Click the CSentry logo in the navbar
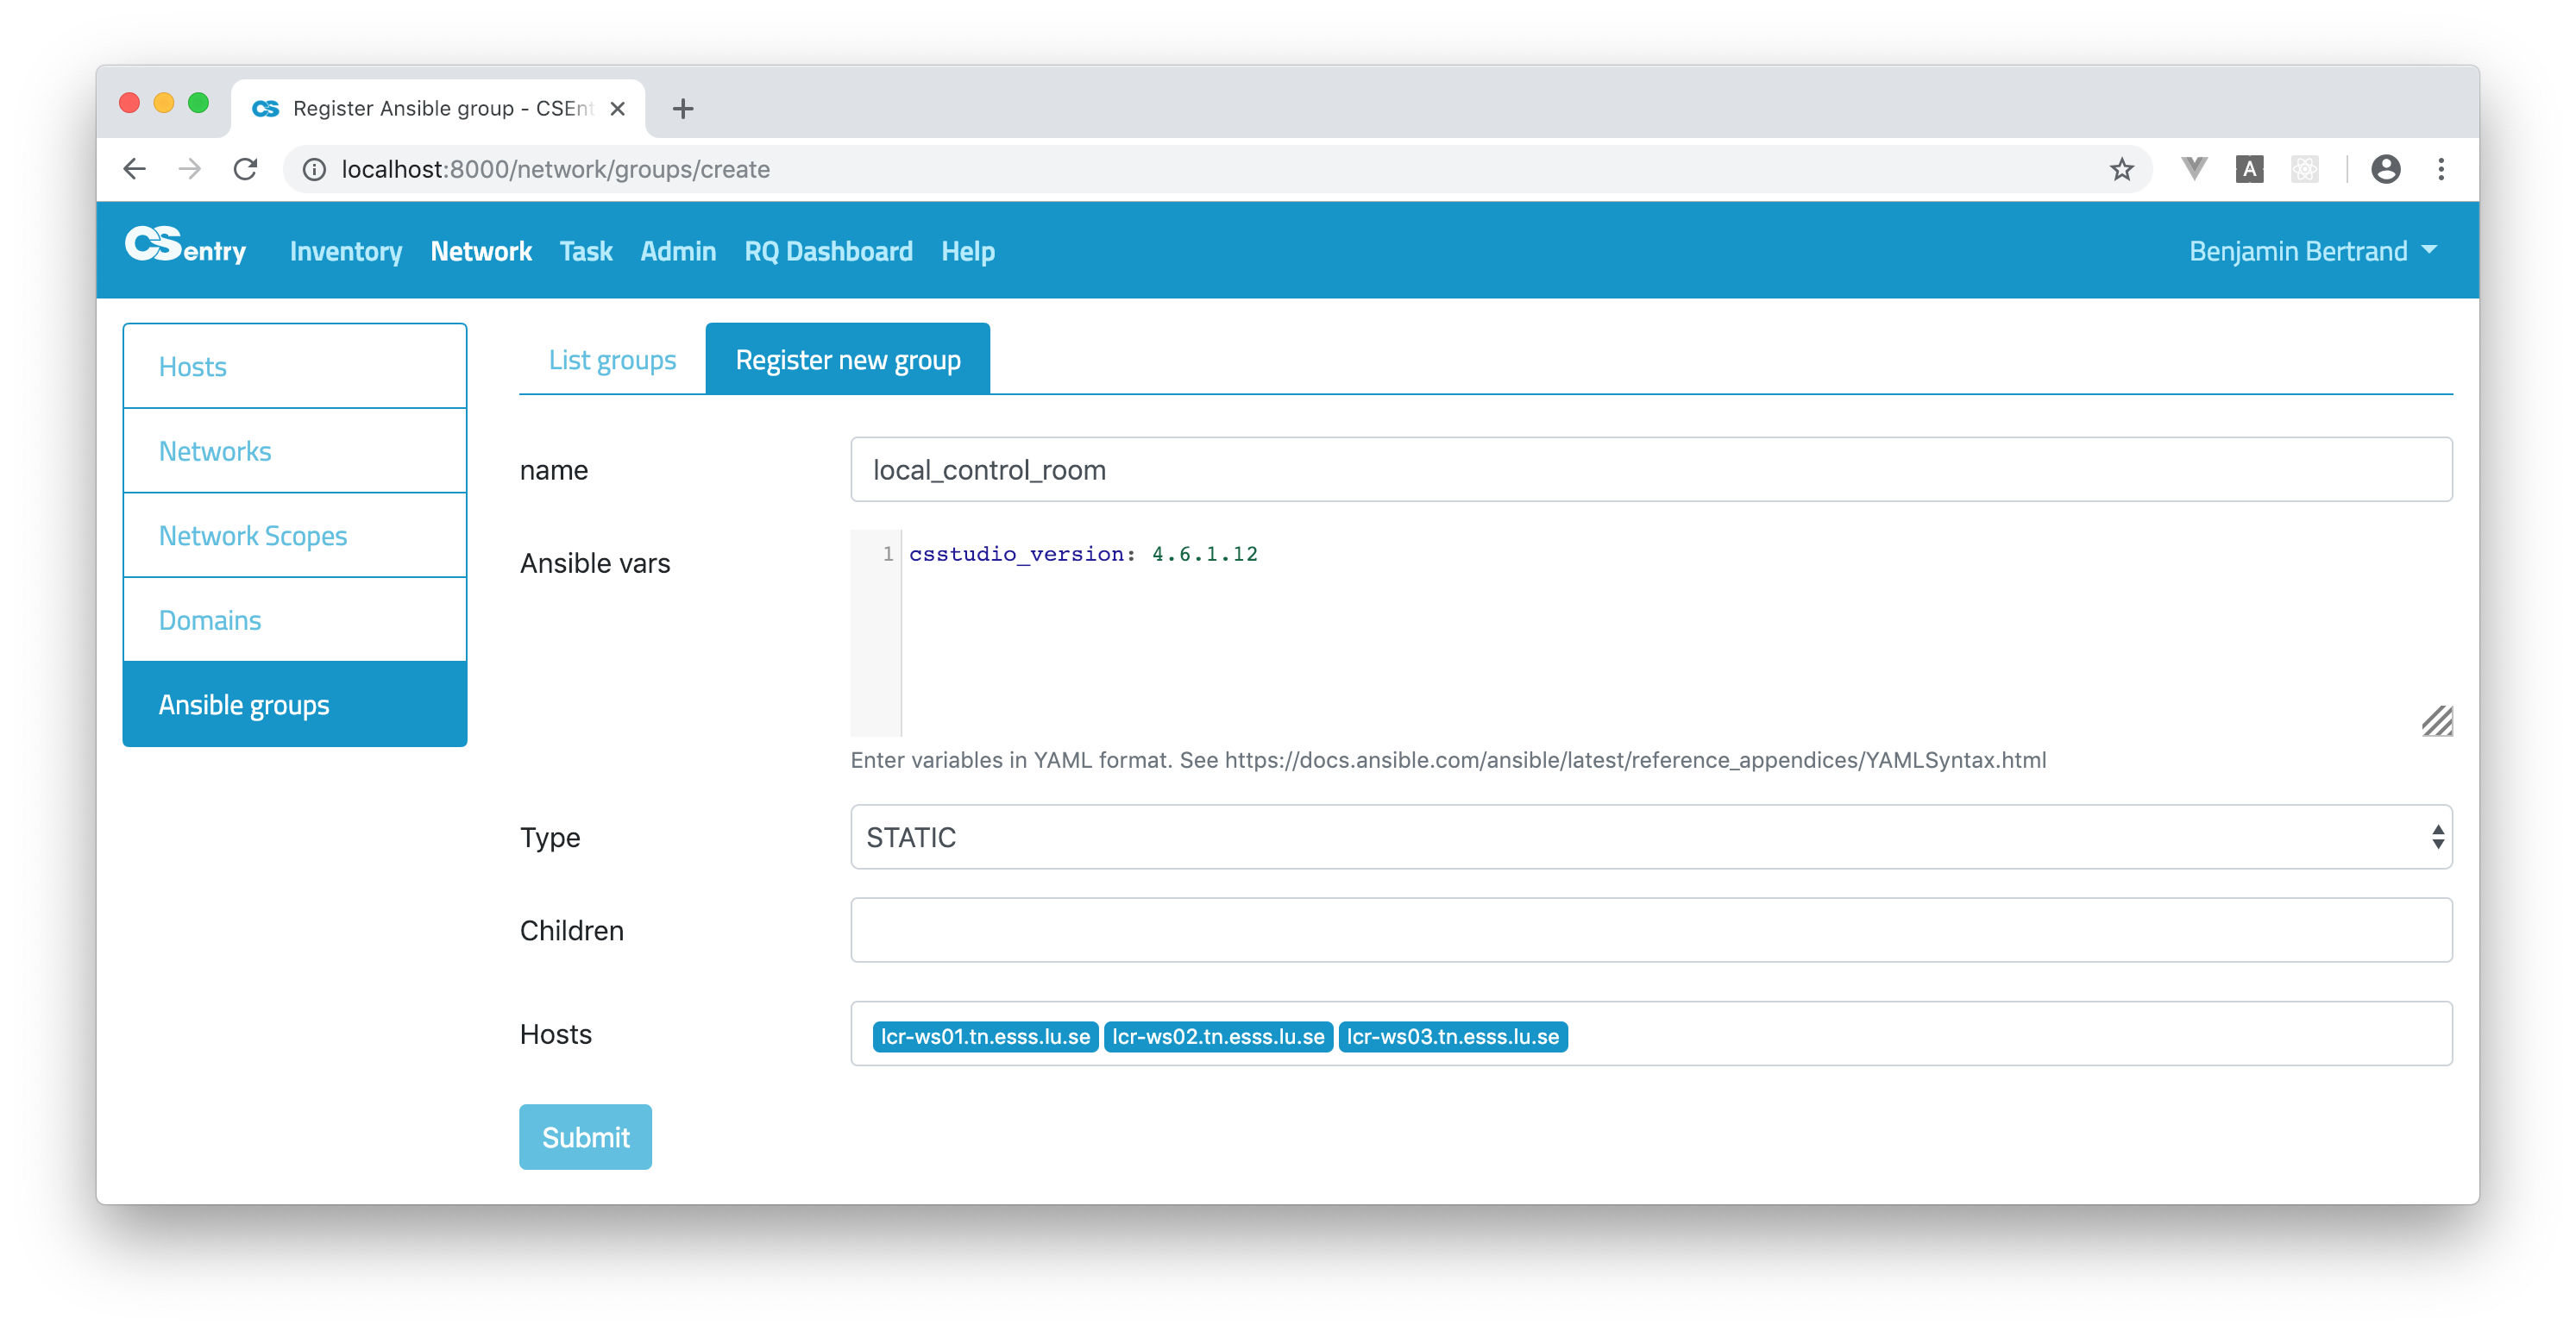This screenshot has width=2576, height=1332. 186,249
